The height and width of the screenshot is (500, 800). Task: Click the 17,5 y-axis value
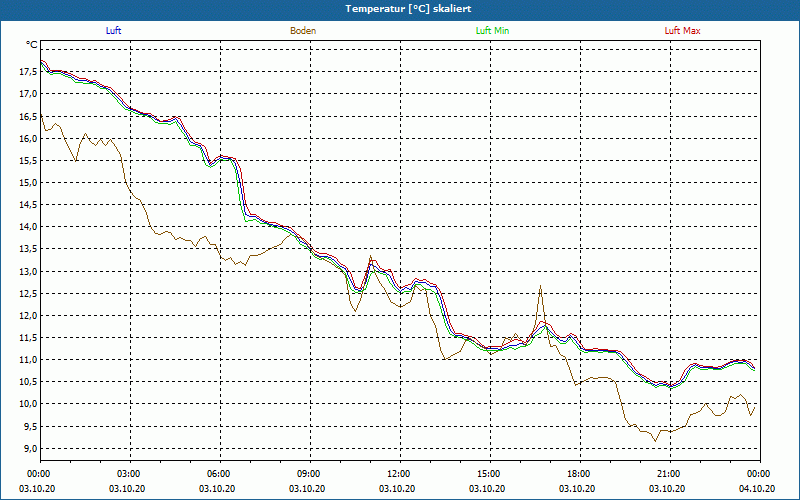pyautogui.click(x=28, y=72)
